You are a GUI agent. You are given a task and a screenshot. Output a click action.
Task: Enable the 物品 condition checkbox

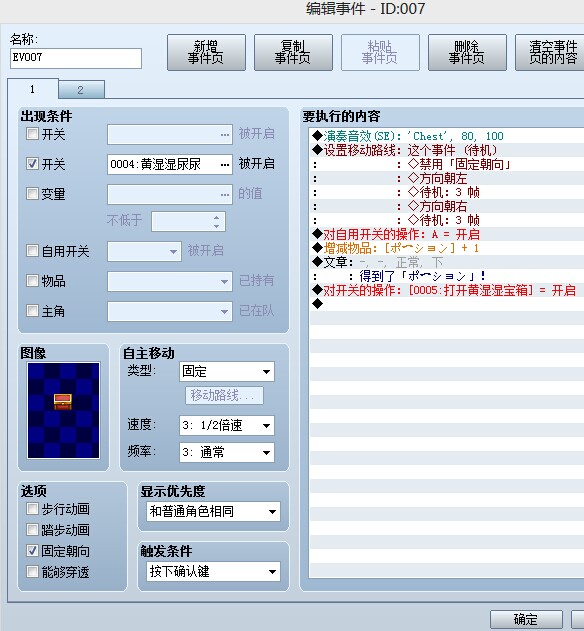(32, 280)
